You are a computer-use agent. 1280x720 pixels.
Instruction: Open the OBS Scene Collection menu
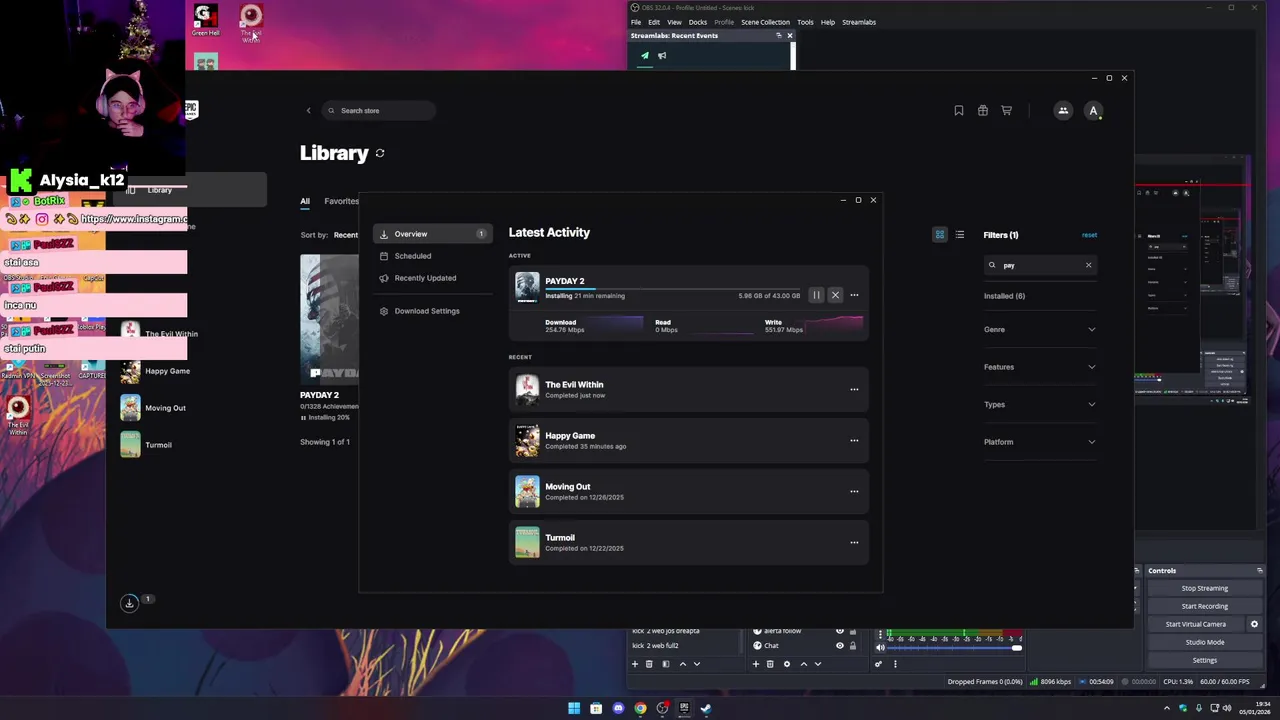point(765,22)
